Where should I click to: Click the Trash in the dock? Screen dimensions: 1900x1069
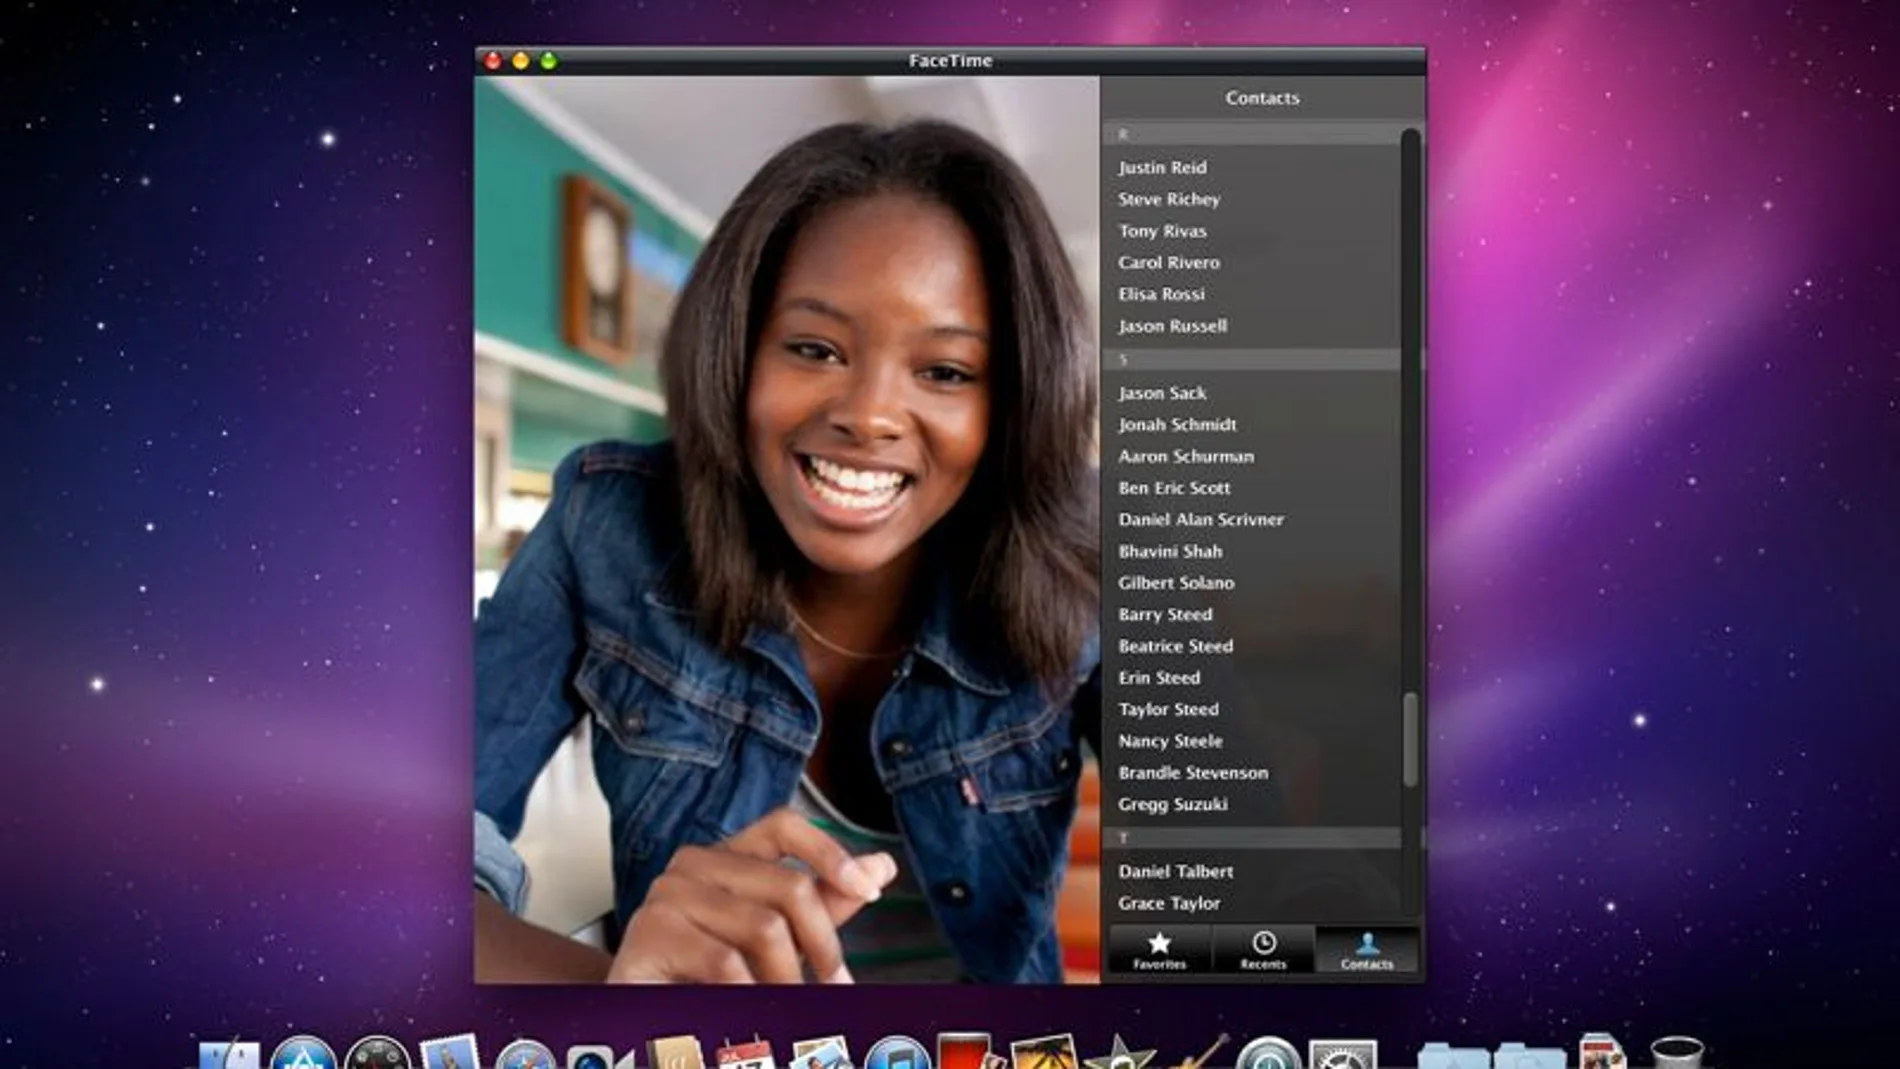(x=1677, y=1053)
